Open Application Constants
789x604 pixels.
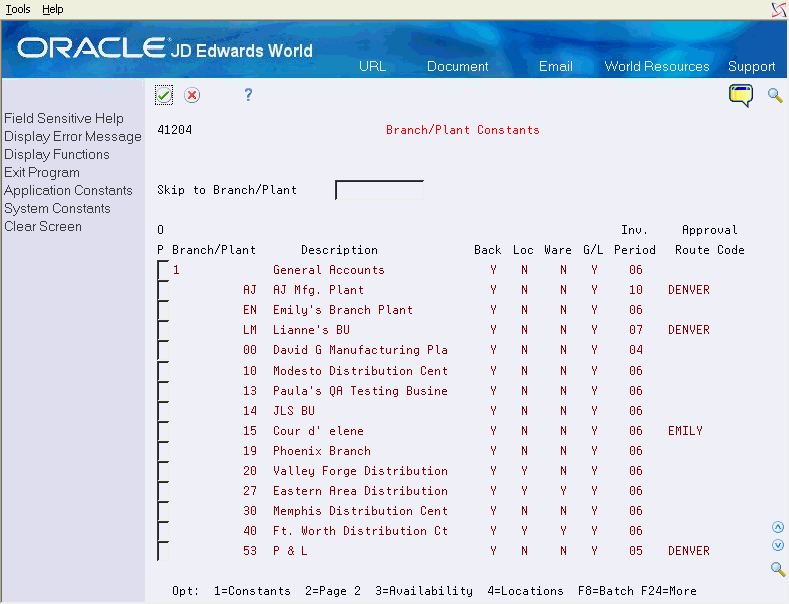point(68,191)
